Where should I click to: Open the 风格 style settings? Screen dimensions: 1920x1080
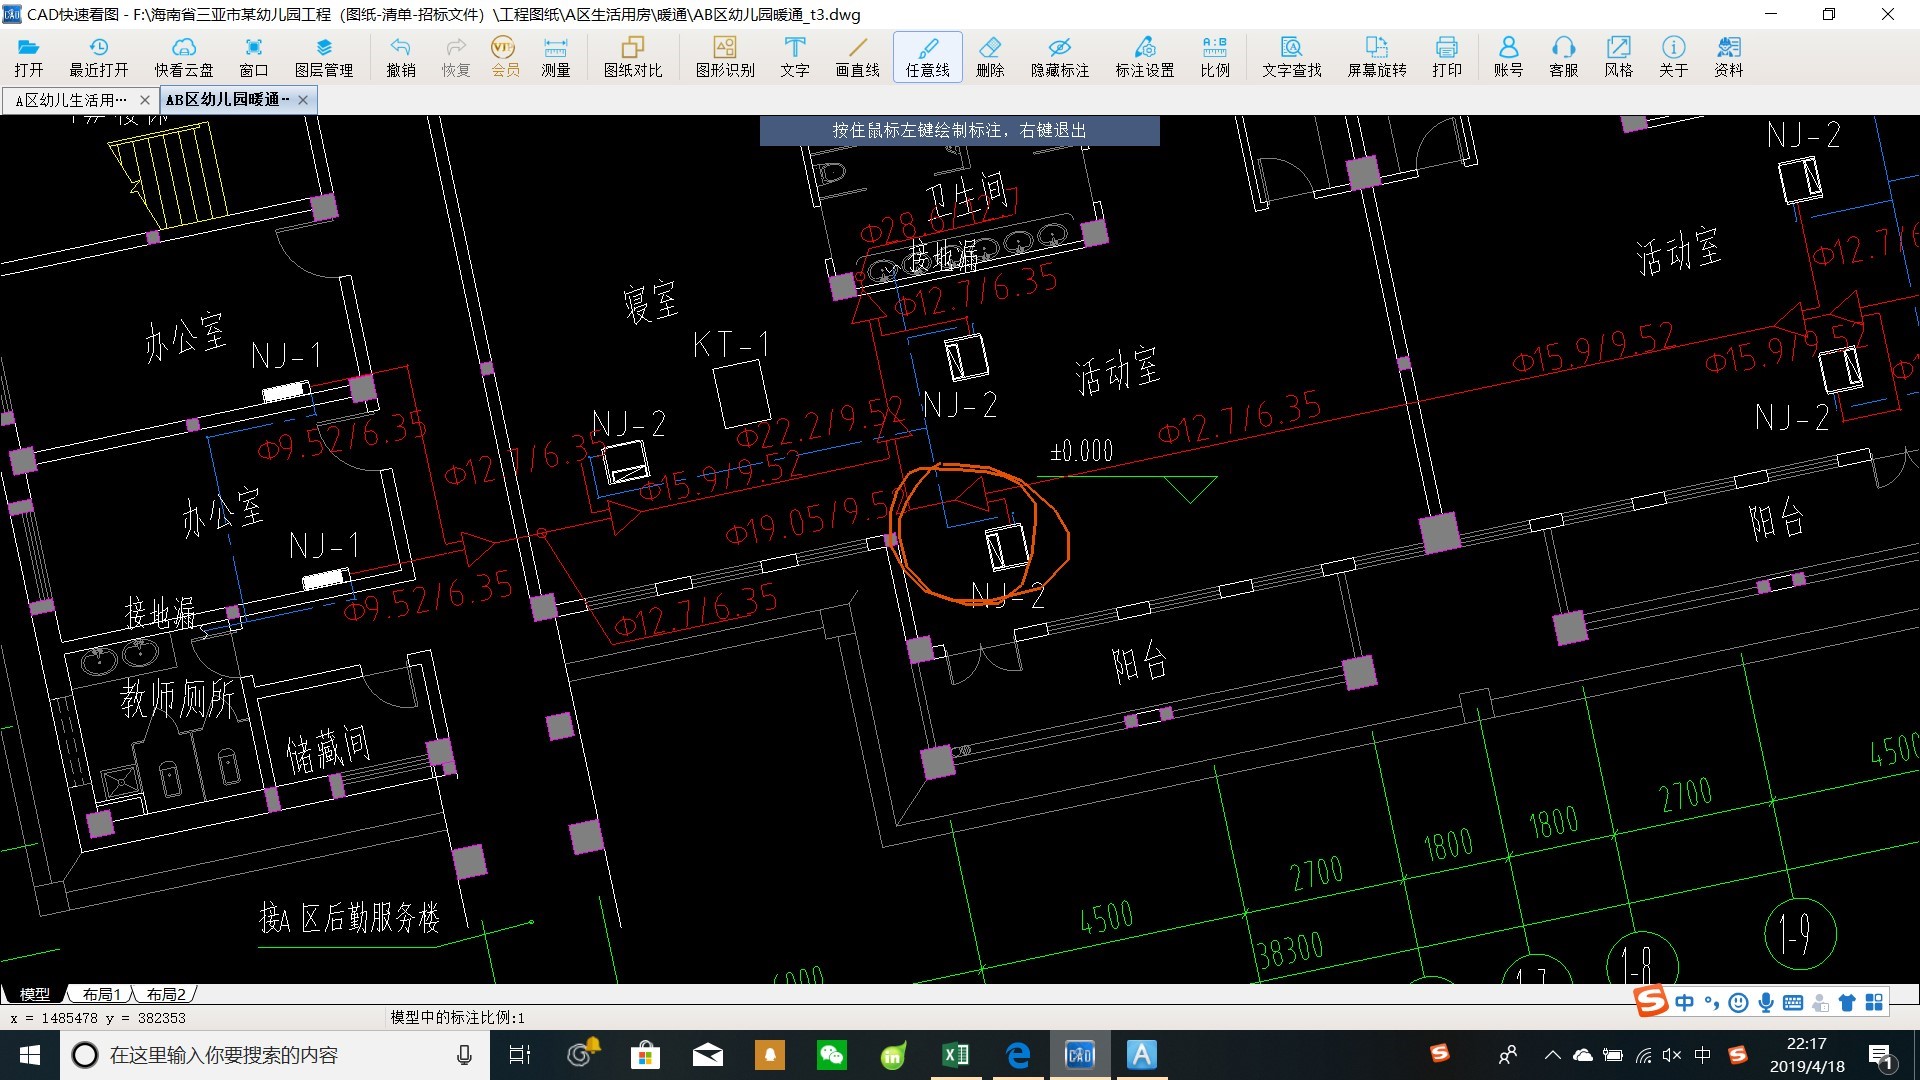click(1618, 57)
